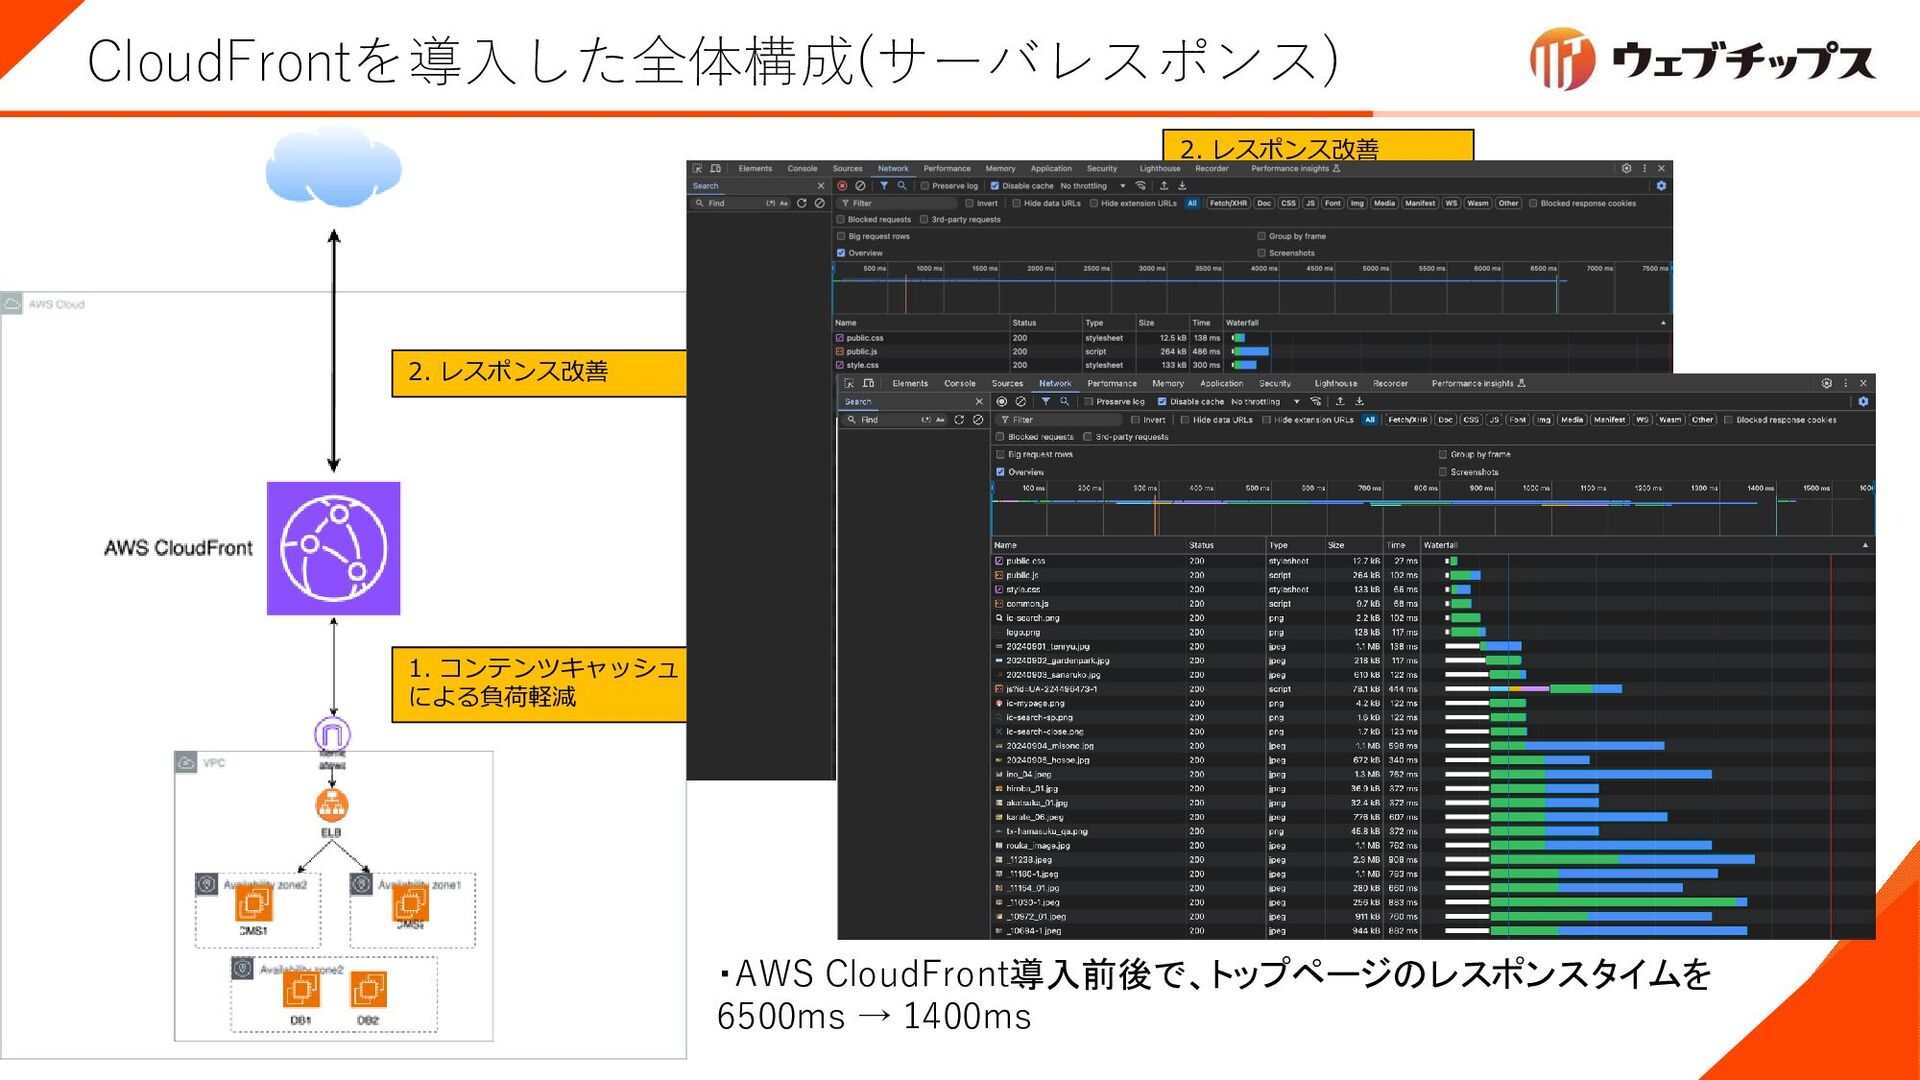Select common.js request row in front DevTools

pyautogui.click(x=1432, y=604)
